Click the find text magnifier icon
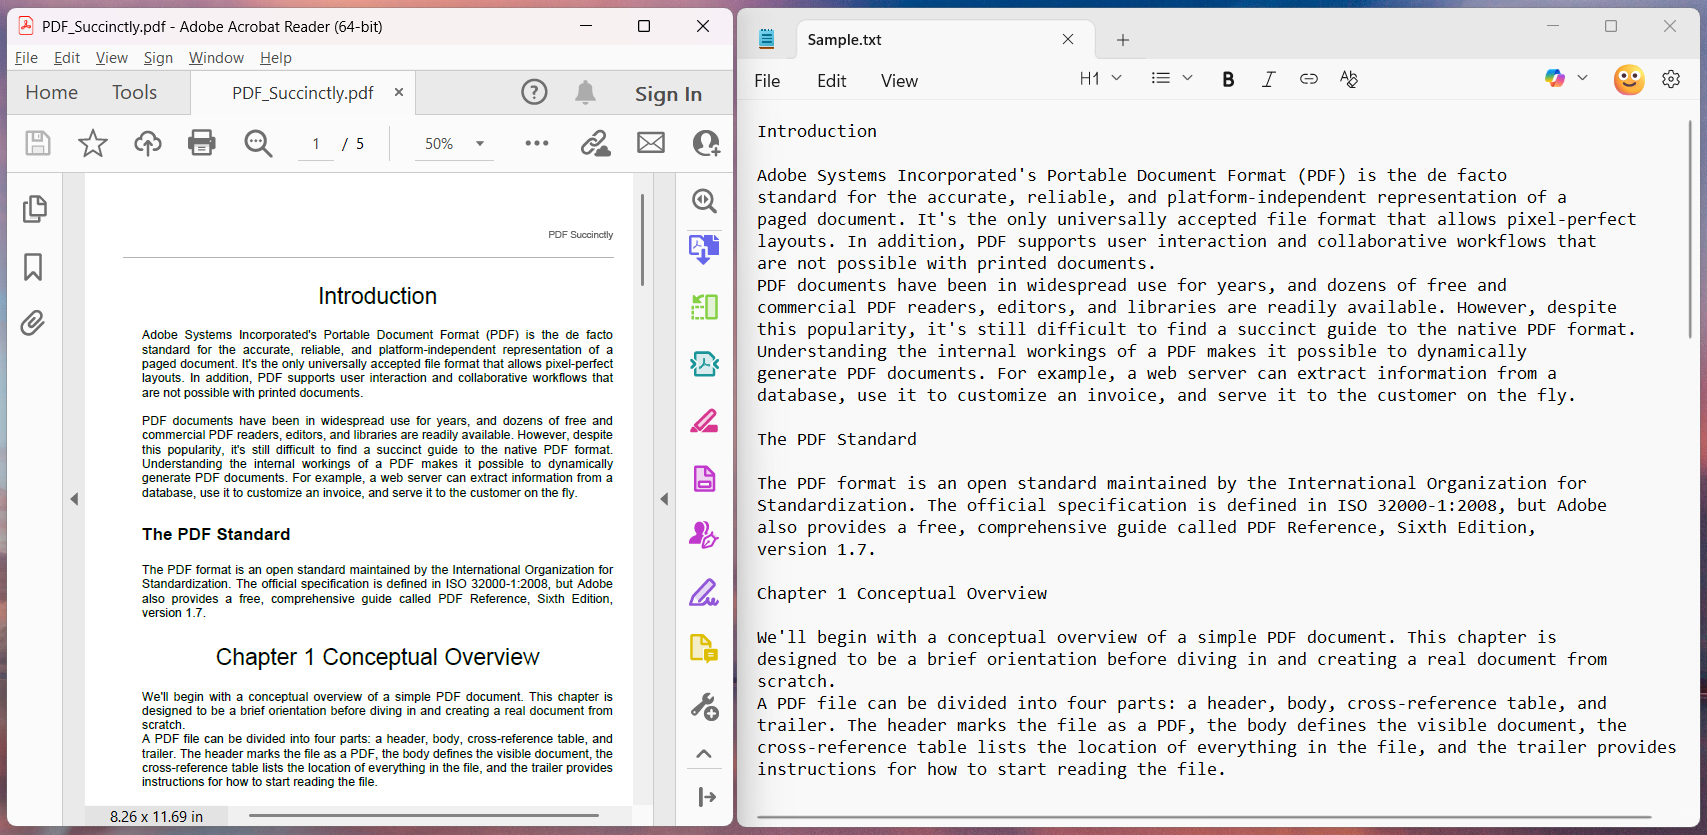The width and height of the screenshot is (1707, 835). click(x=258, y=143)
